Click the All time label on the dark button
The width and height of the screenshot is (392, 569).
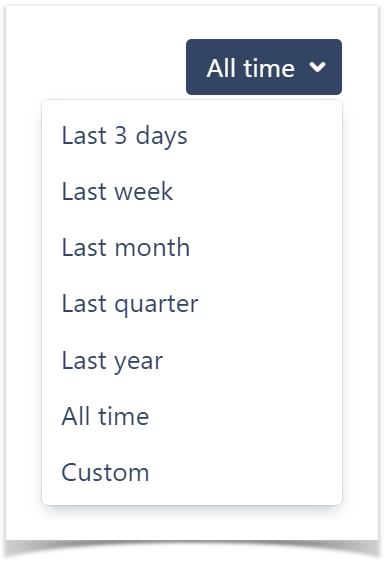[250, 68]
